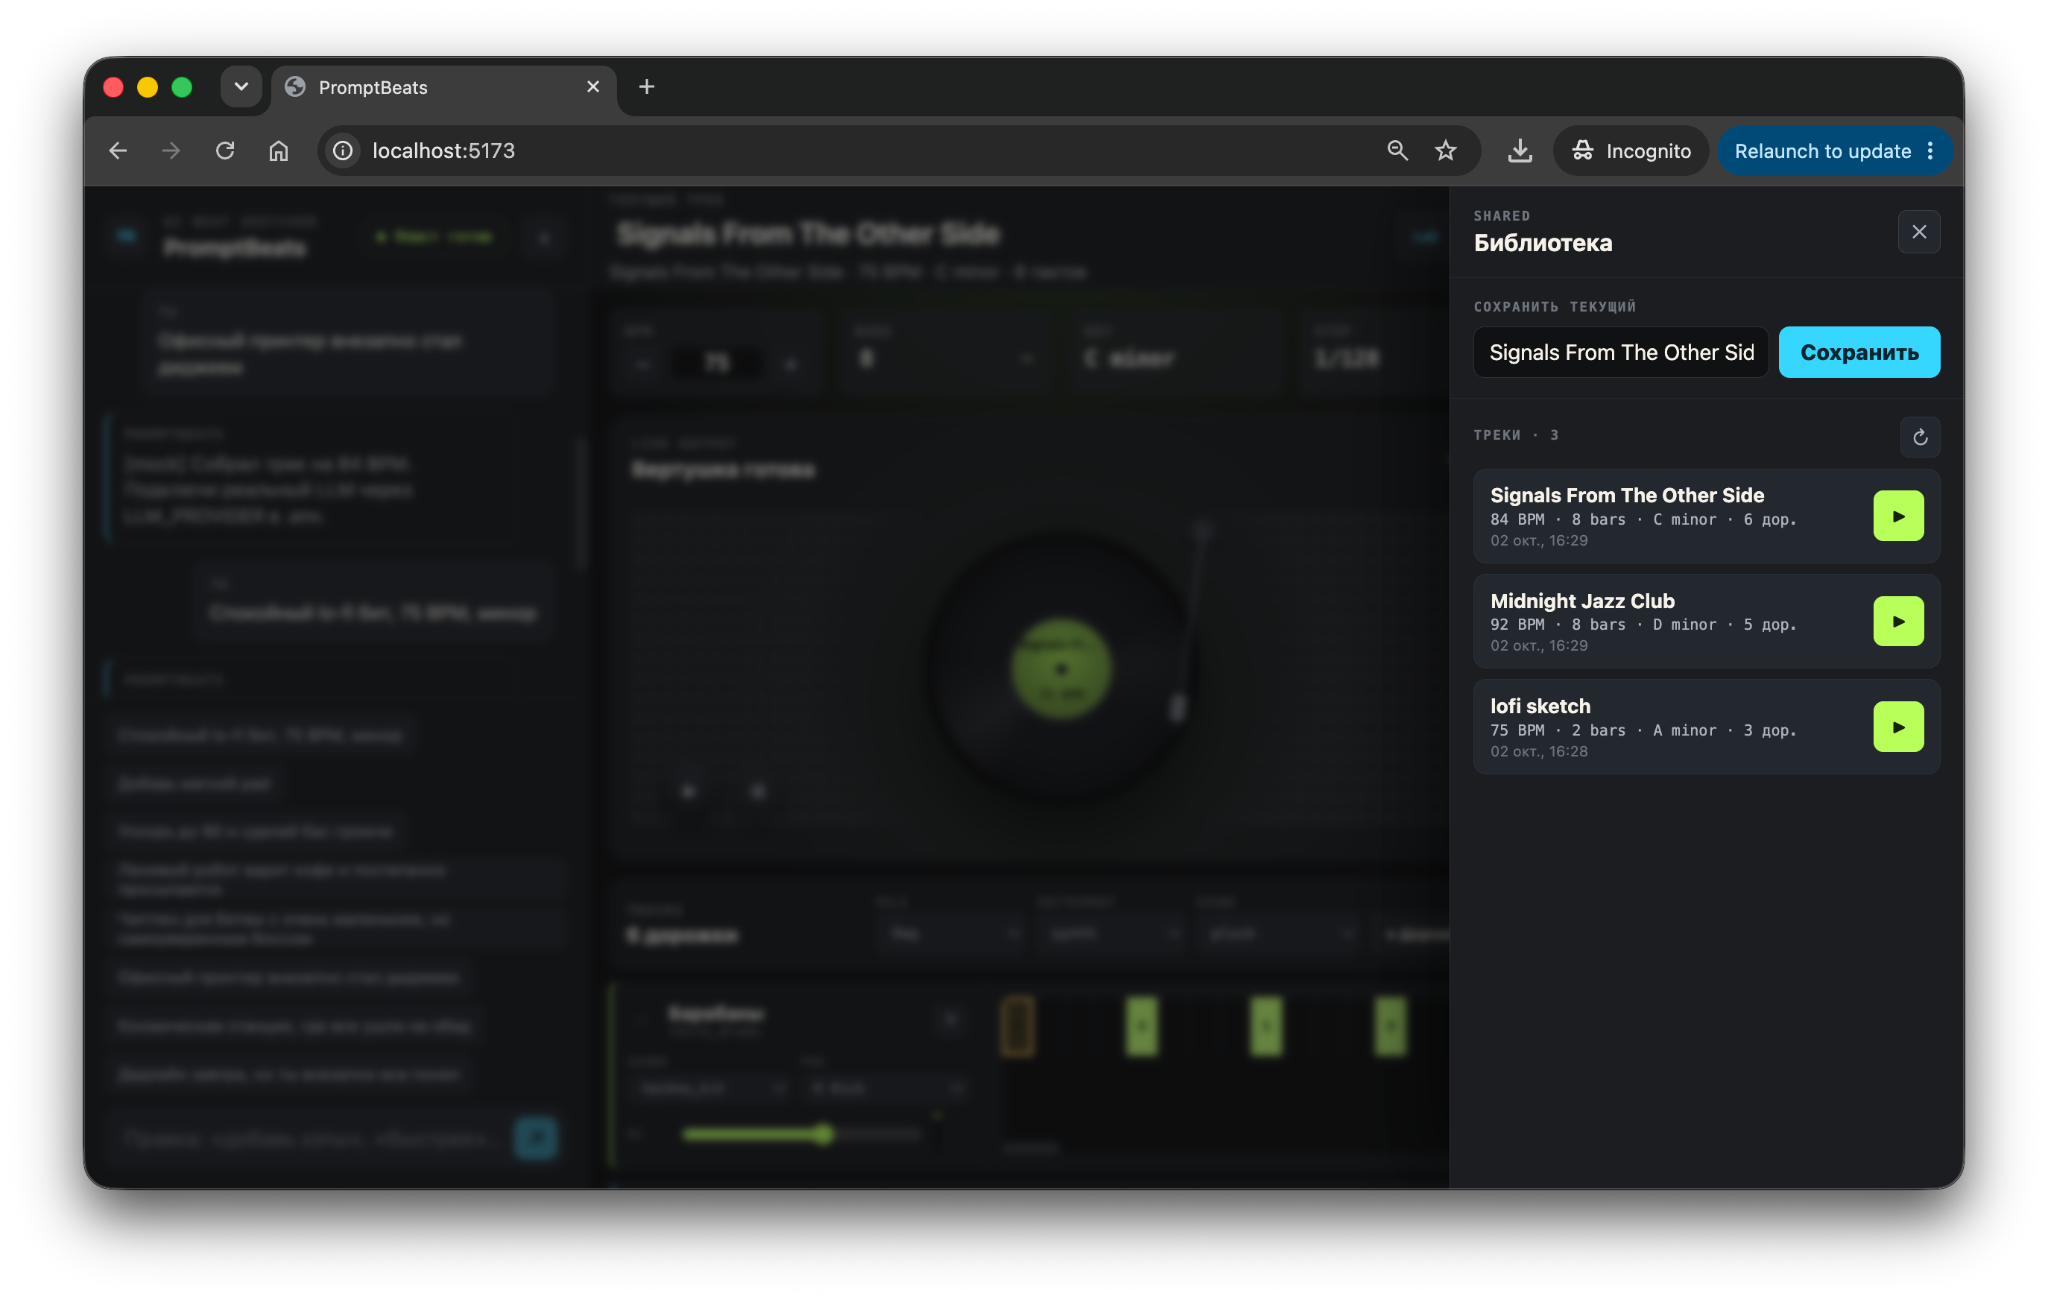Go back in browser history
Viewport: 2048px width, 1300px height.
(x=118, y=151)
